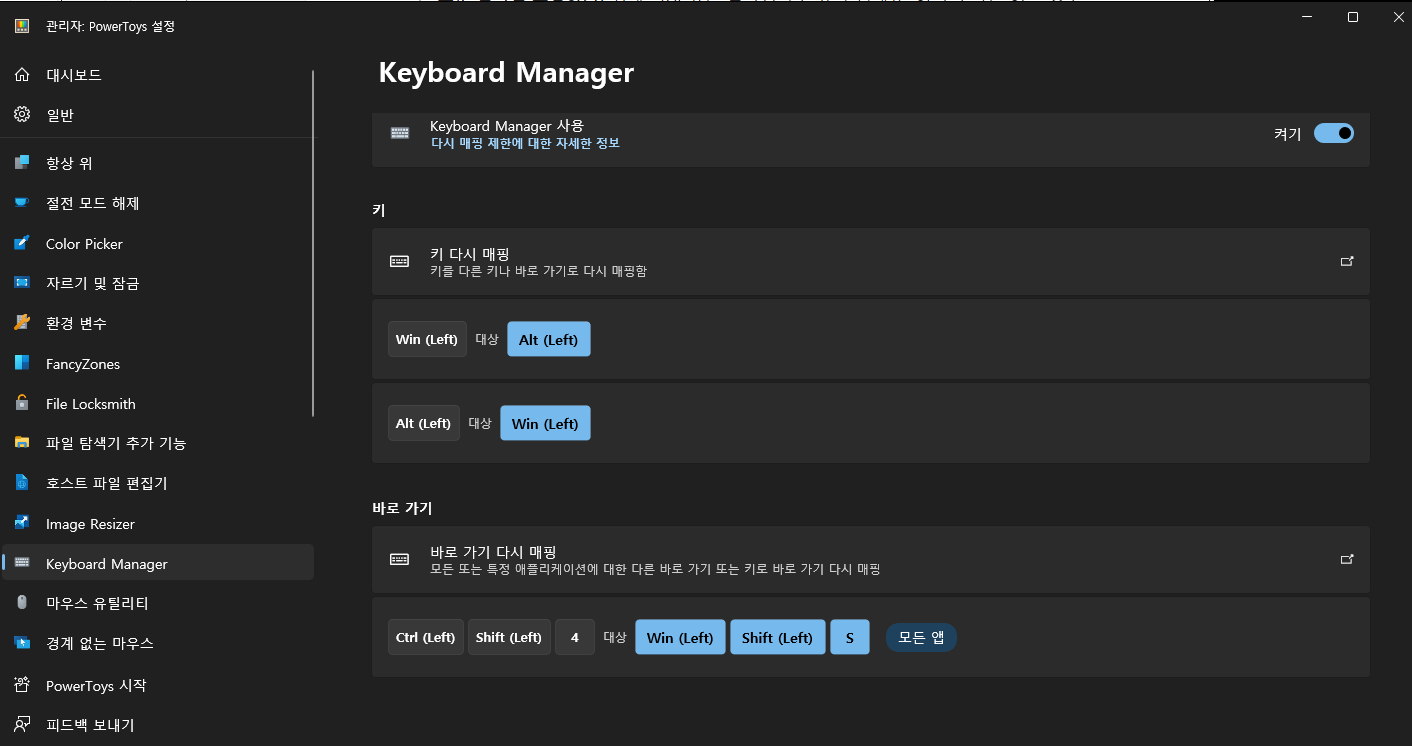The height and width of the screenshot is (746, 1412).
Task: Select the 마우스 유틸리티 mouse icon
Action: [22, 603]
